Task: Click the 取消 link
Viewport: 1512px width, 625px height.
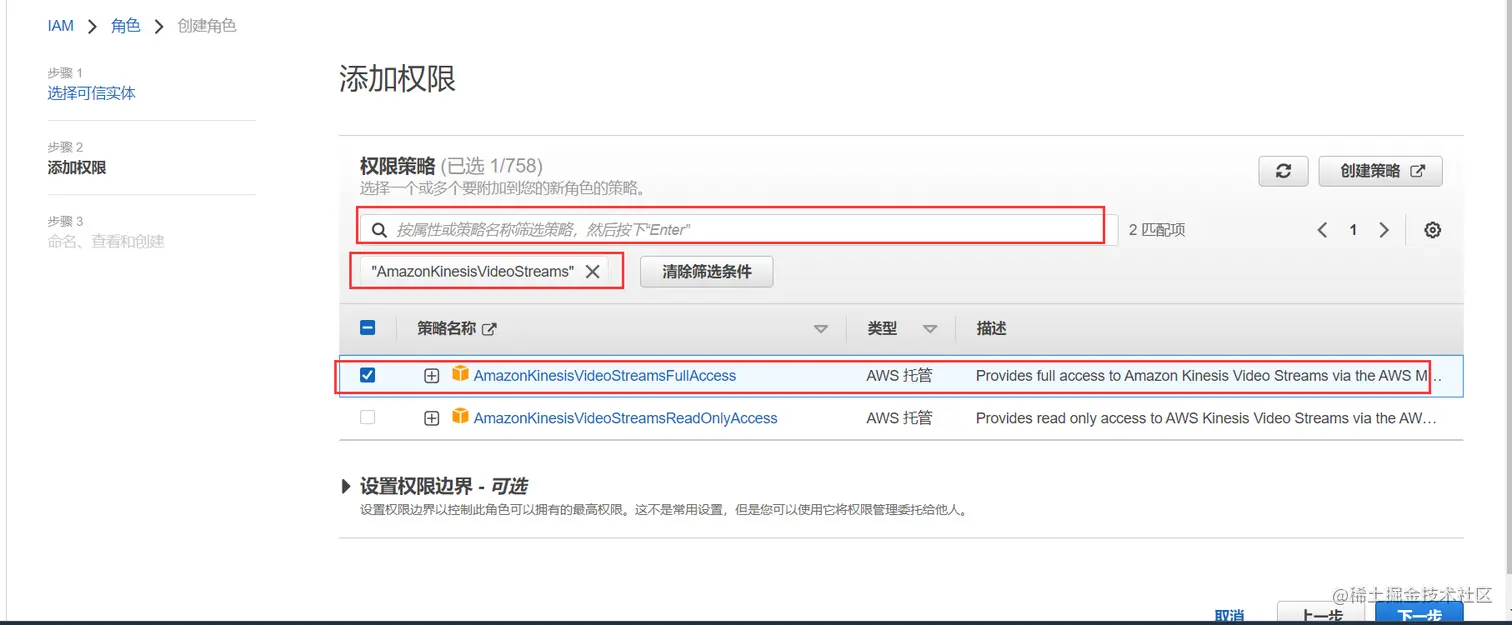Action: pos(1229,616)
